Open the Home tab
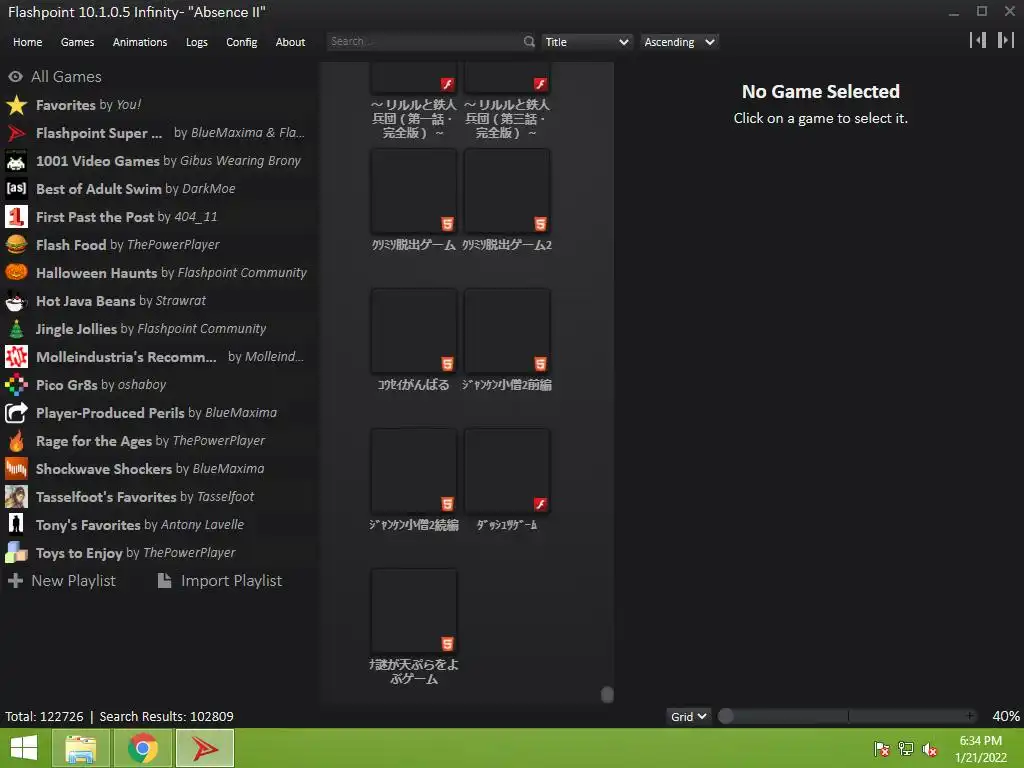This screenshot has width=1024, height=768. pos(27,42)
